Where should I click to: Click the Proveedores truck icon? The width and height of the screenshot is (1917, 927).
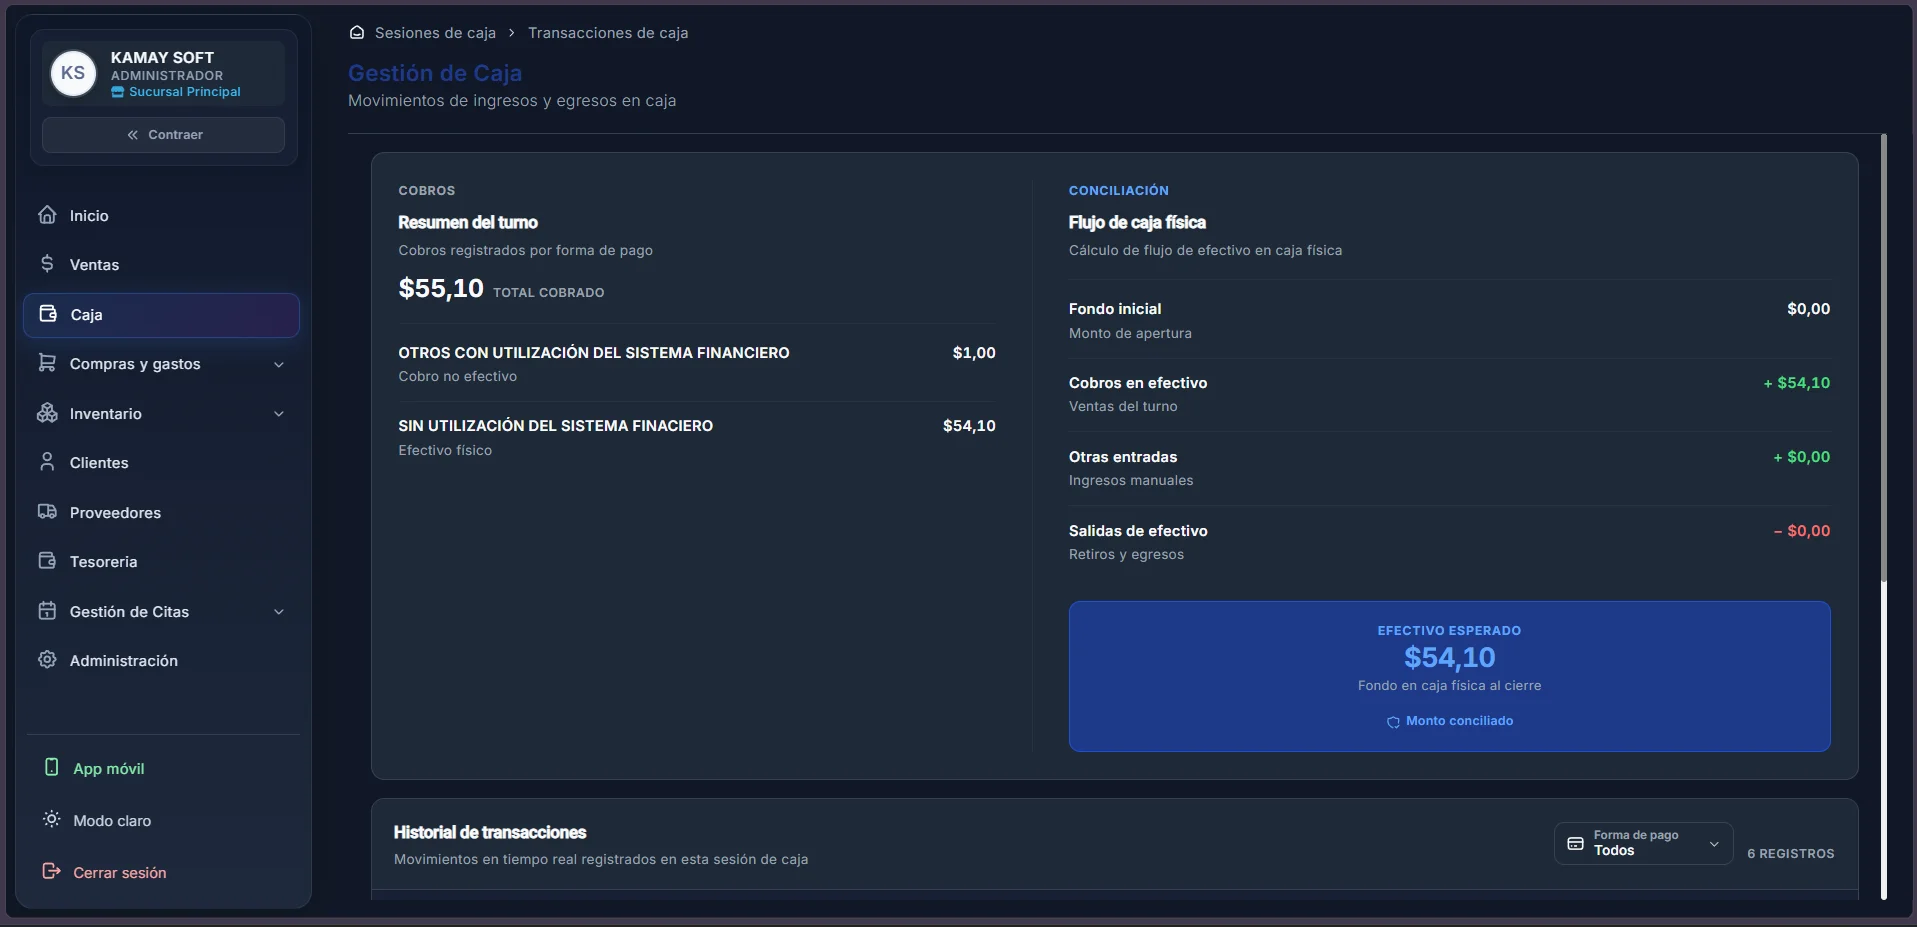pos(47,512)
